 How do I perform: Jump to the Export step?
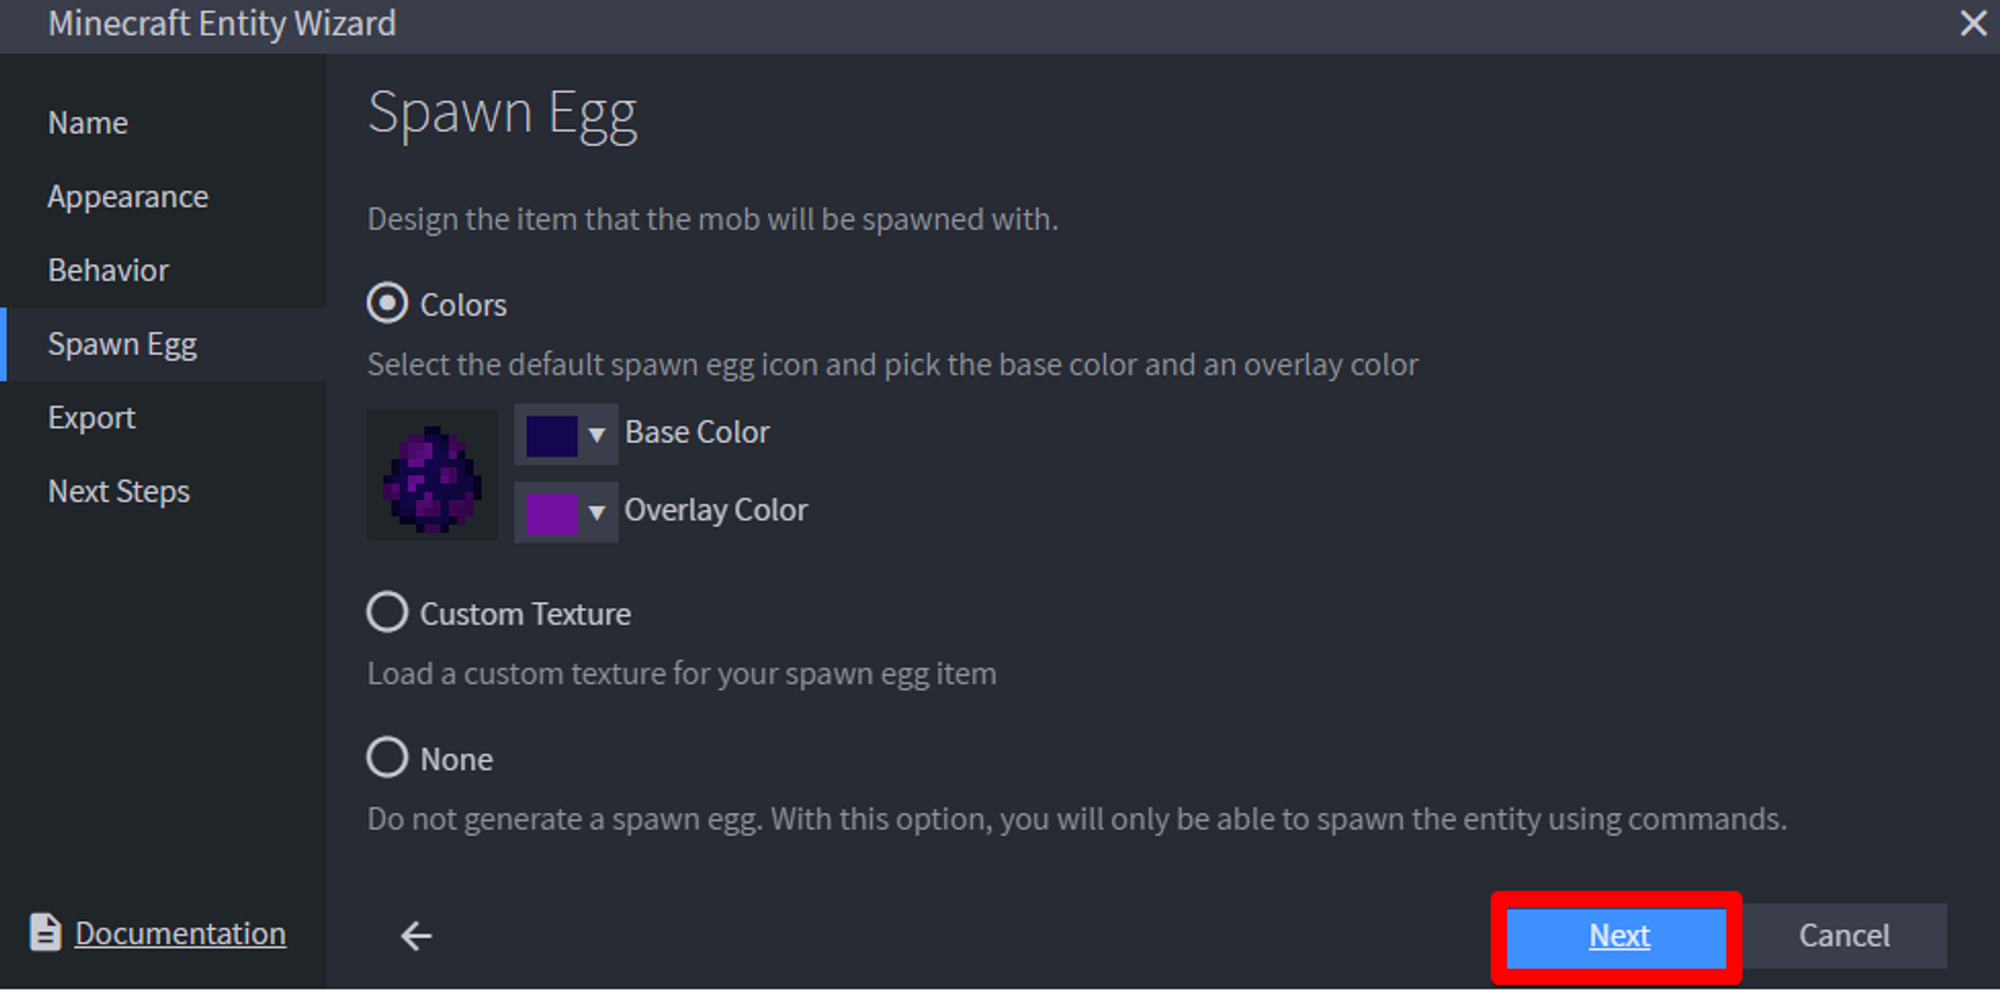(x=91, y=418)
